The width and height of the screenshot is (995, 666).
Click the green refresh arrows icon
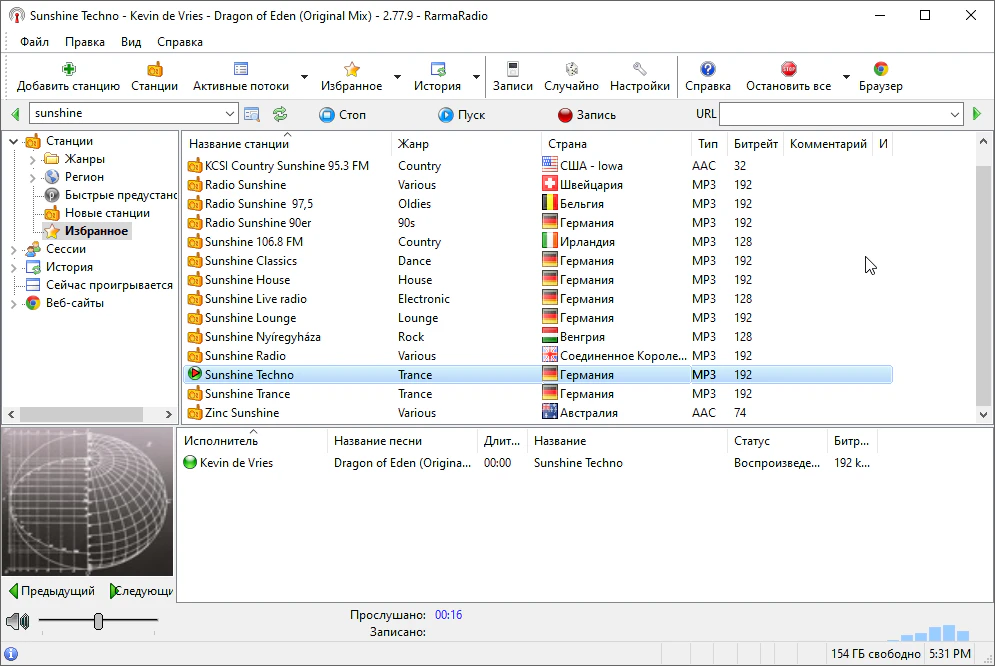pos(280,114)
